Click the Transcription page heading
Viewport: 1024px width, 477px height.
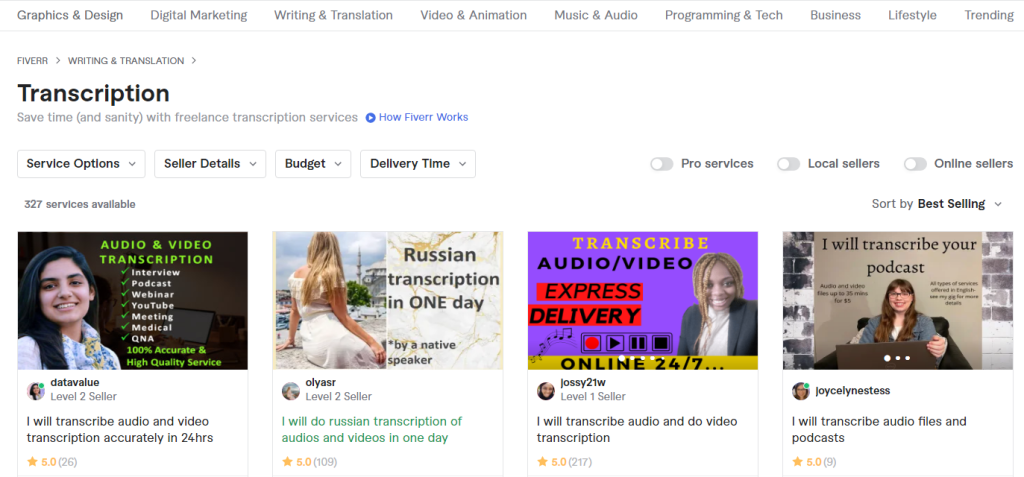pos(93,93)
